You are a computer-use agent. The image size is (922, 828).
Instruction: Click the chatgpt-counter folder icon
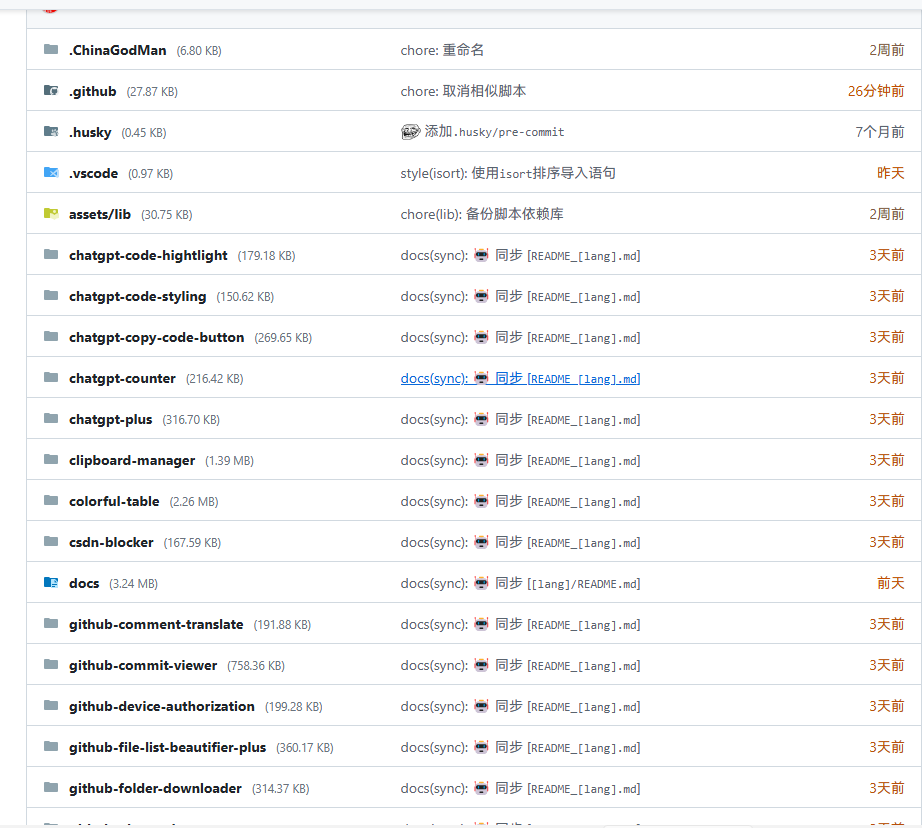coord(51,378)
